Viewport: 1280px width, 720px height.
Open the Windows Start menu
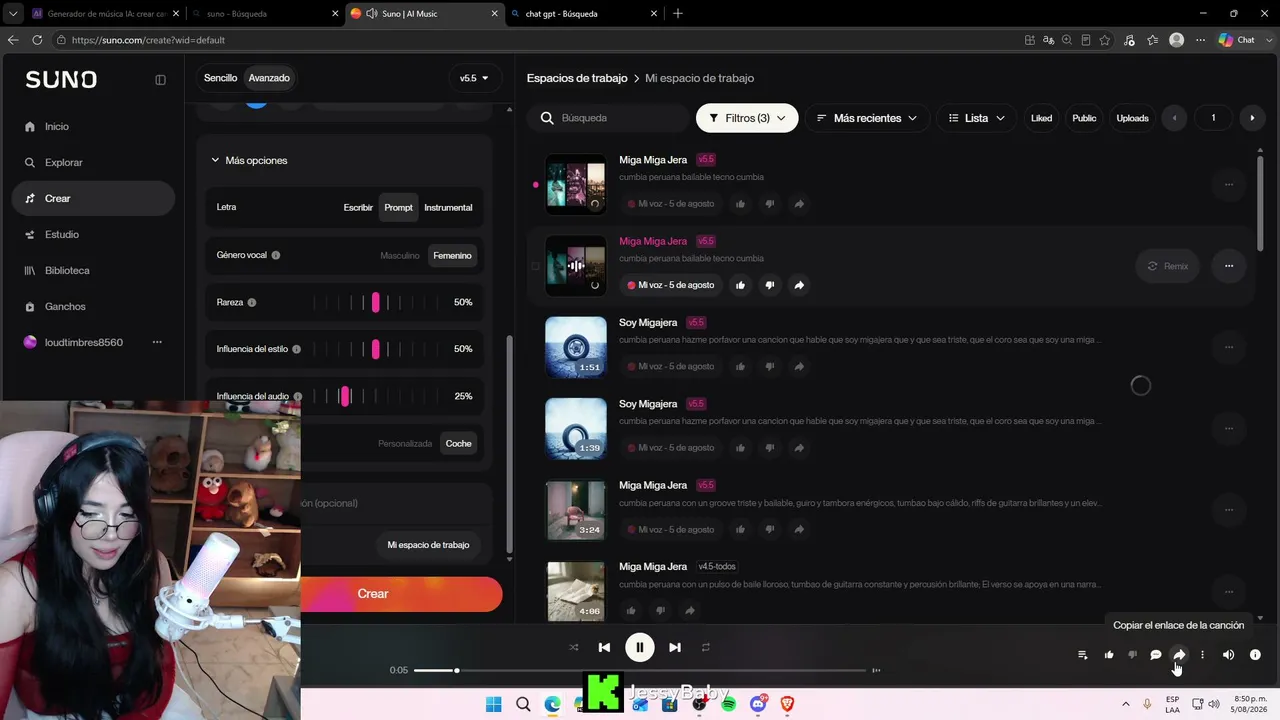coord(493,704)
